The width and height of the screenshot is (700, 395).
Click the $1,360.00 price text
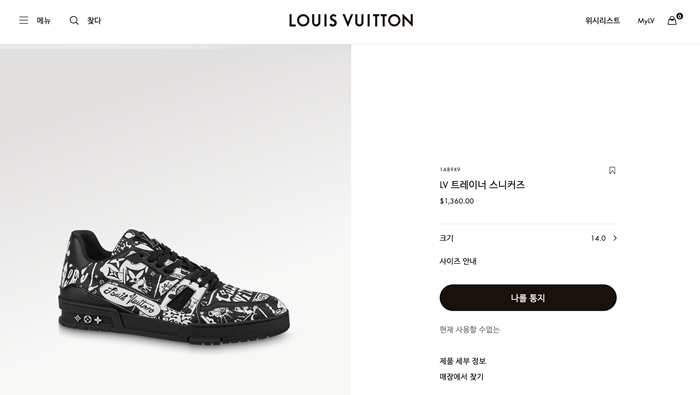(457, 201)
